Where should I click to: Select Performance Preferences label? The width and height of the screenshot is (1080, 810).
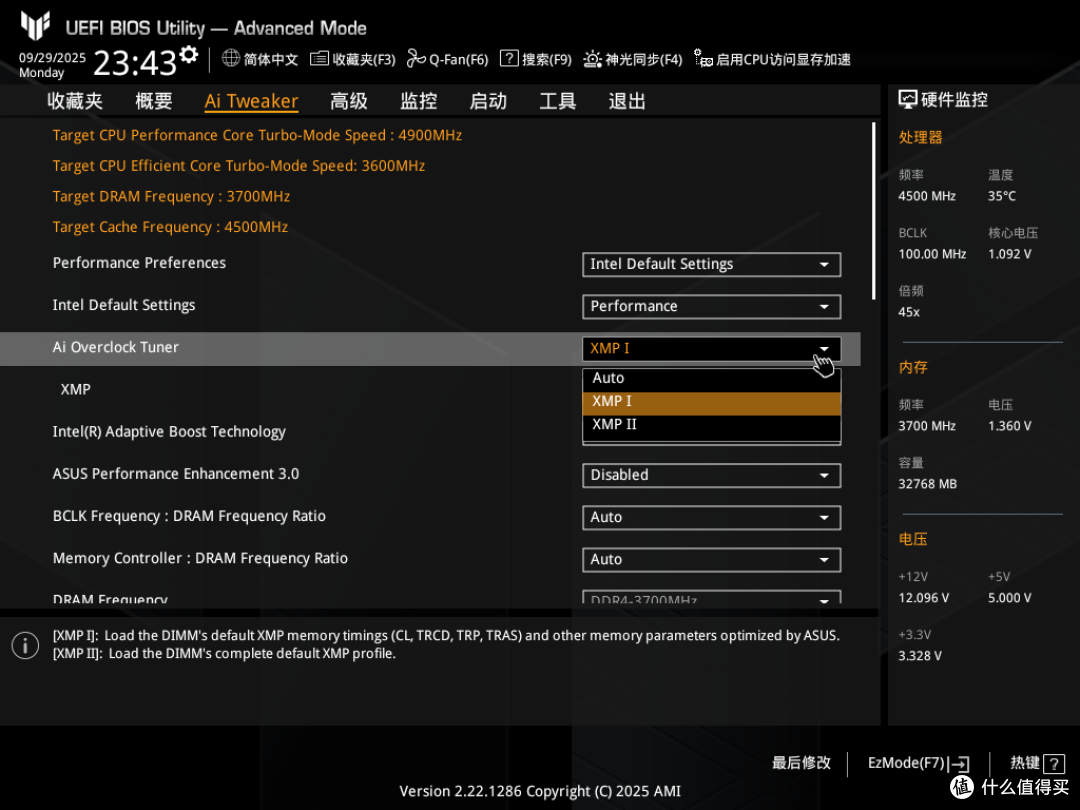click(x=139, y=263)
